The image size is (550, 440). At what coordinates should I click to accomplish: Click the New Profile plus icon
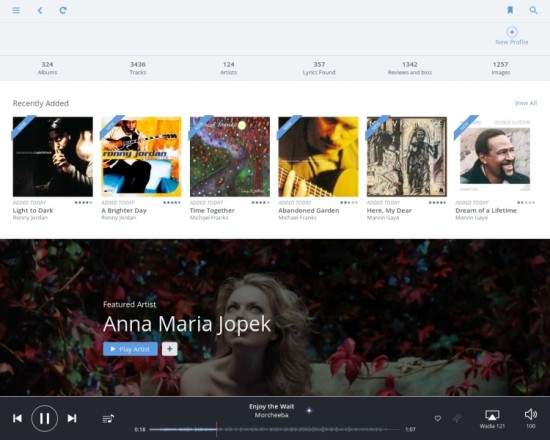[x=512, y=32]
